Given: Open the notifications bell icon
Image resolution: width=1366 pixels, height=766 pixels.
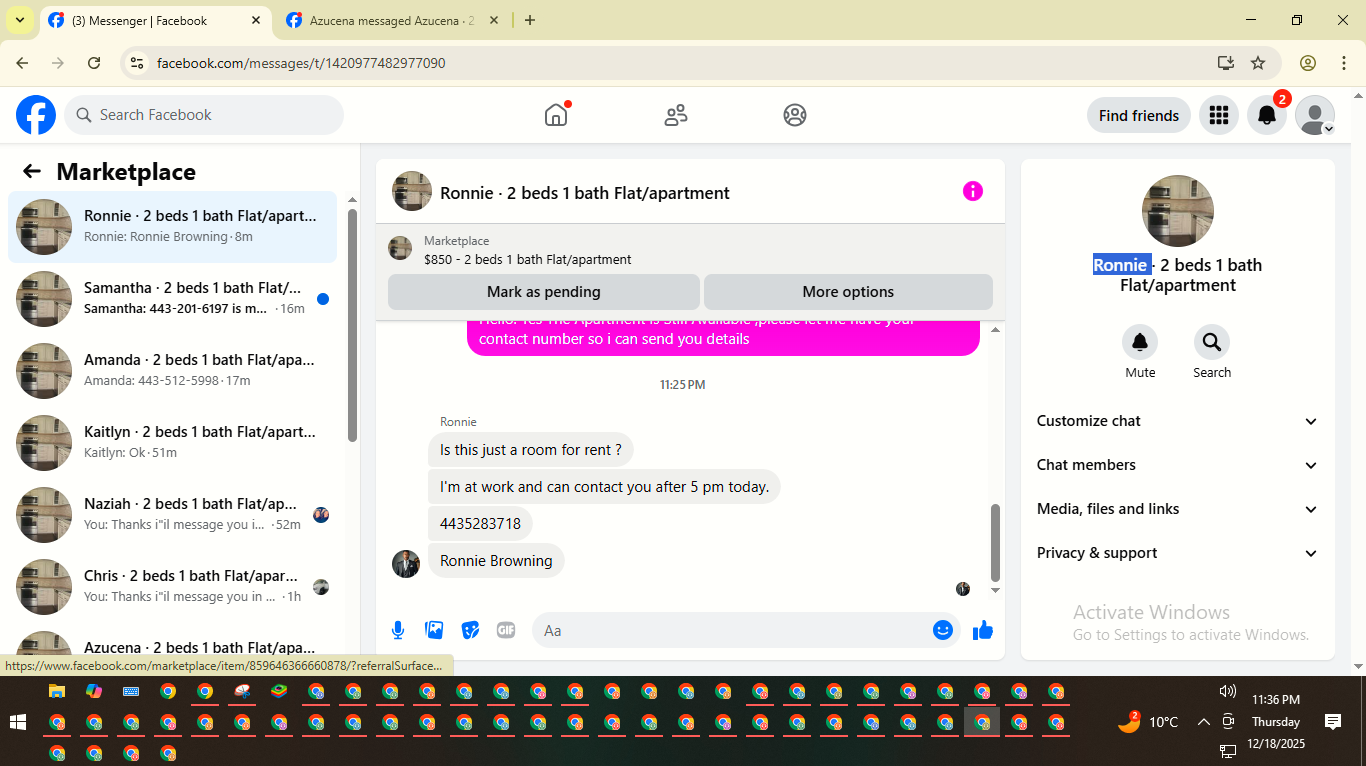Looking at the screenshot, I should pos(1267,115).
